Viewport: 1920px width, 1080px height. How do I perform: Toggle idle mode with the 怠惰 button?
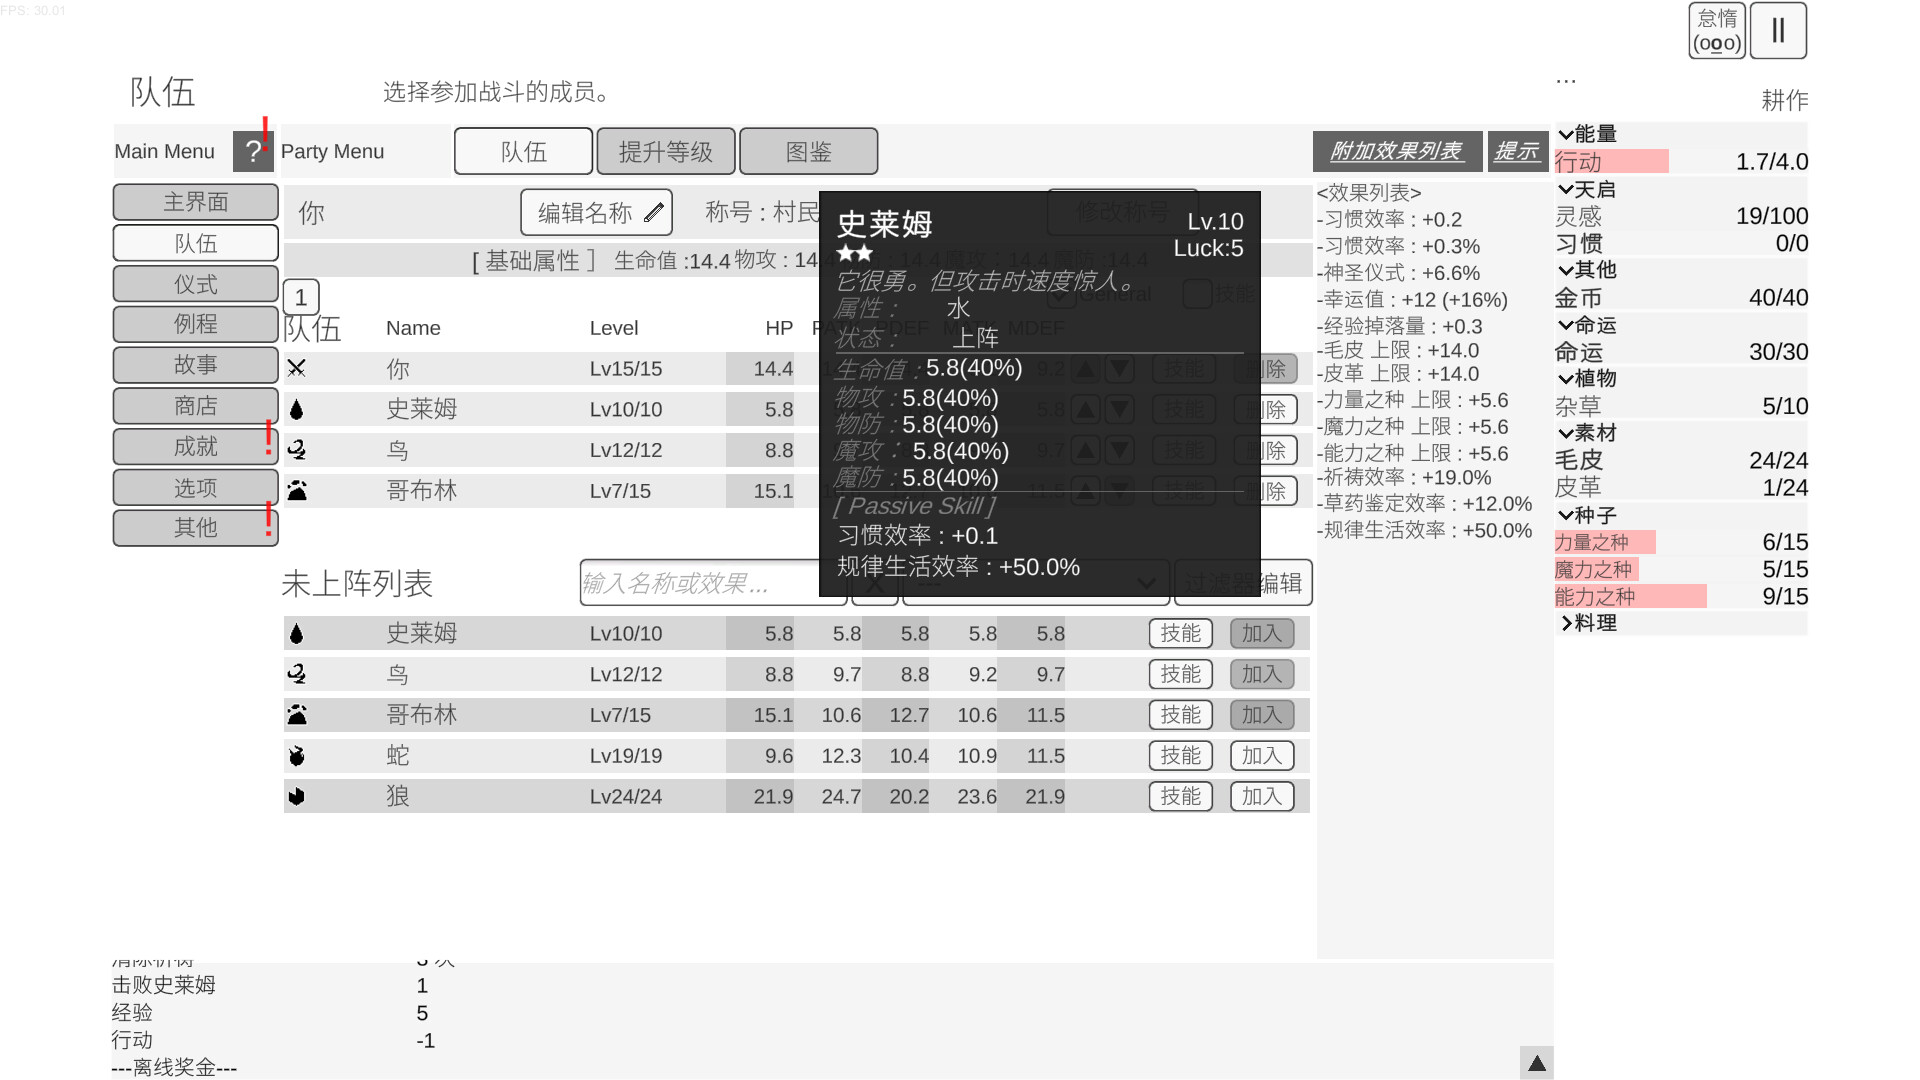(x=1716, y=31)
